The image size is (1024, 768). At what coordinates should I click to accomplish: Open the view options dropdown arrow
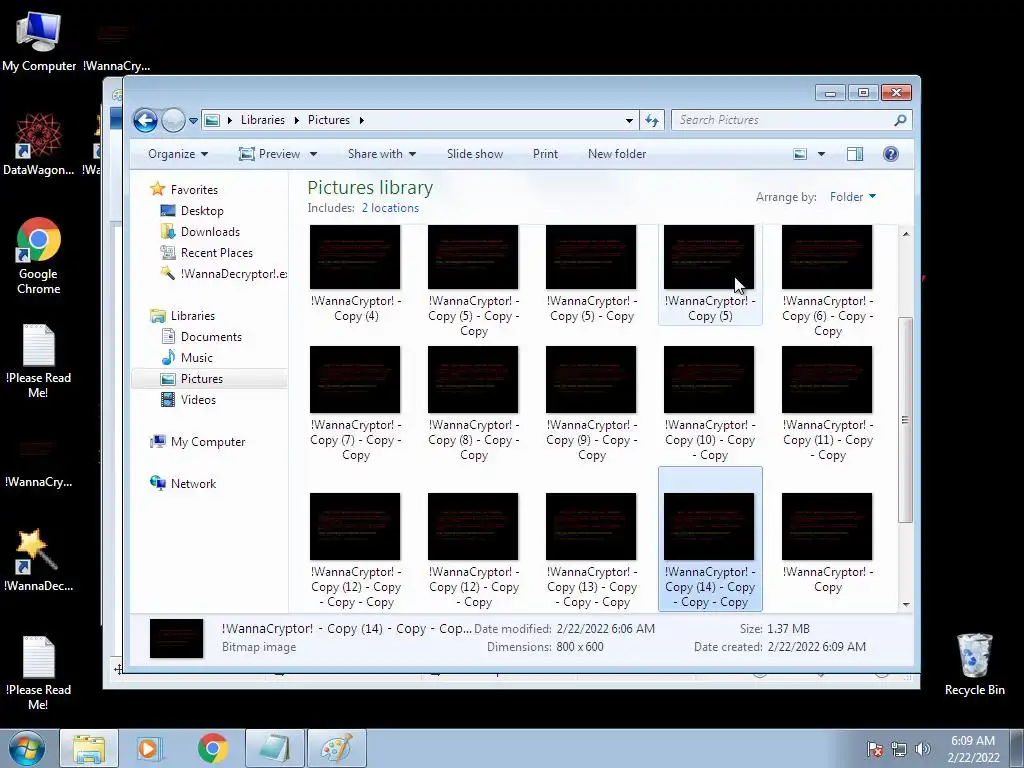click(x=821, y=154)
